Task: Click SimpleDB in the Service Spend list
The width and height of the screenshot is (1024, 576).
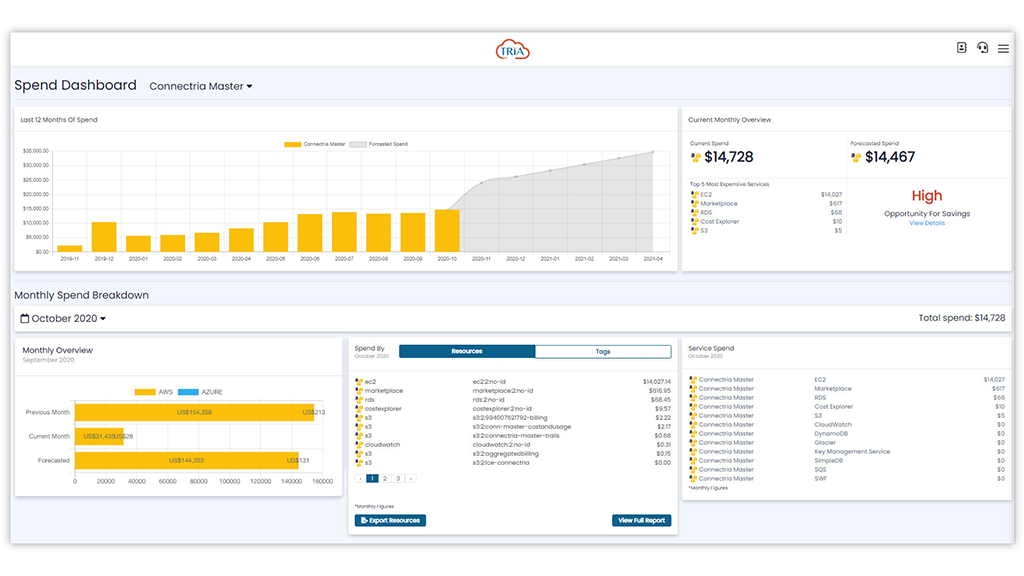Action: pos(829,460)
